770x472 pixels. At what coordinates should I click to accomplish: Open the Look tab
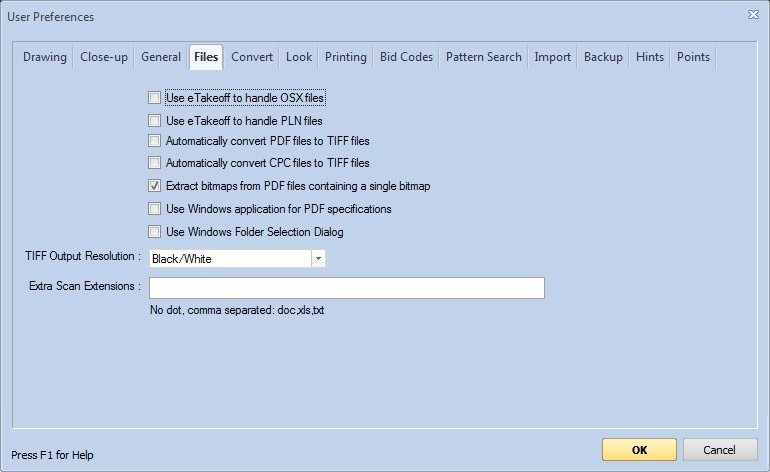[299, 57]
